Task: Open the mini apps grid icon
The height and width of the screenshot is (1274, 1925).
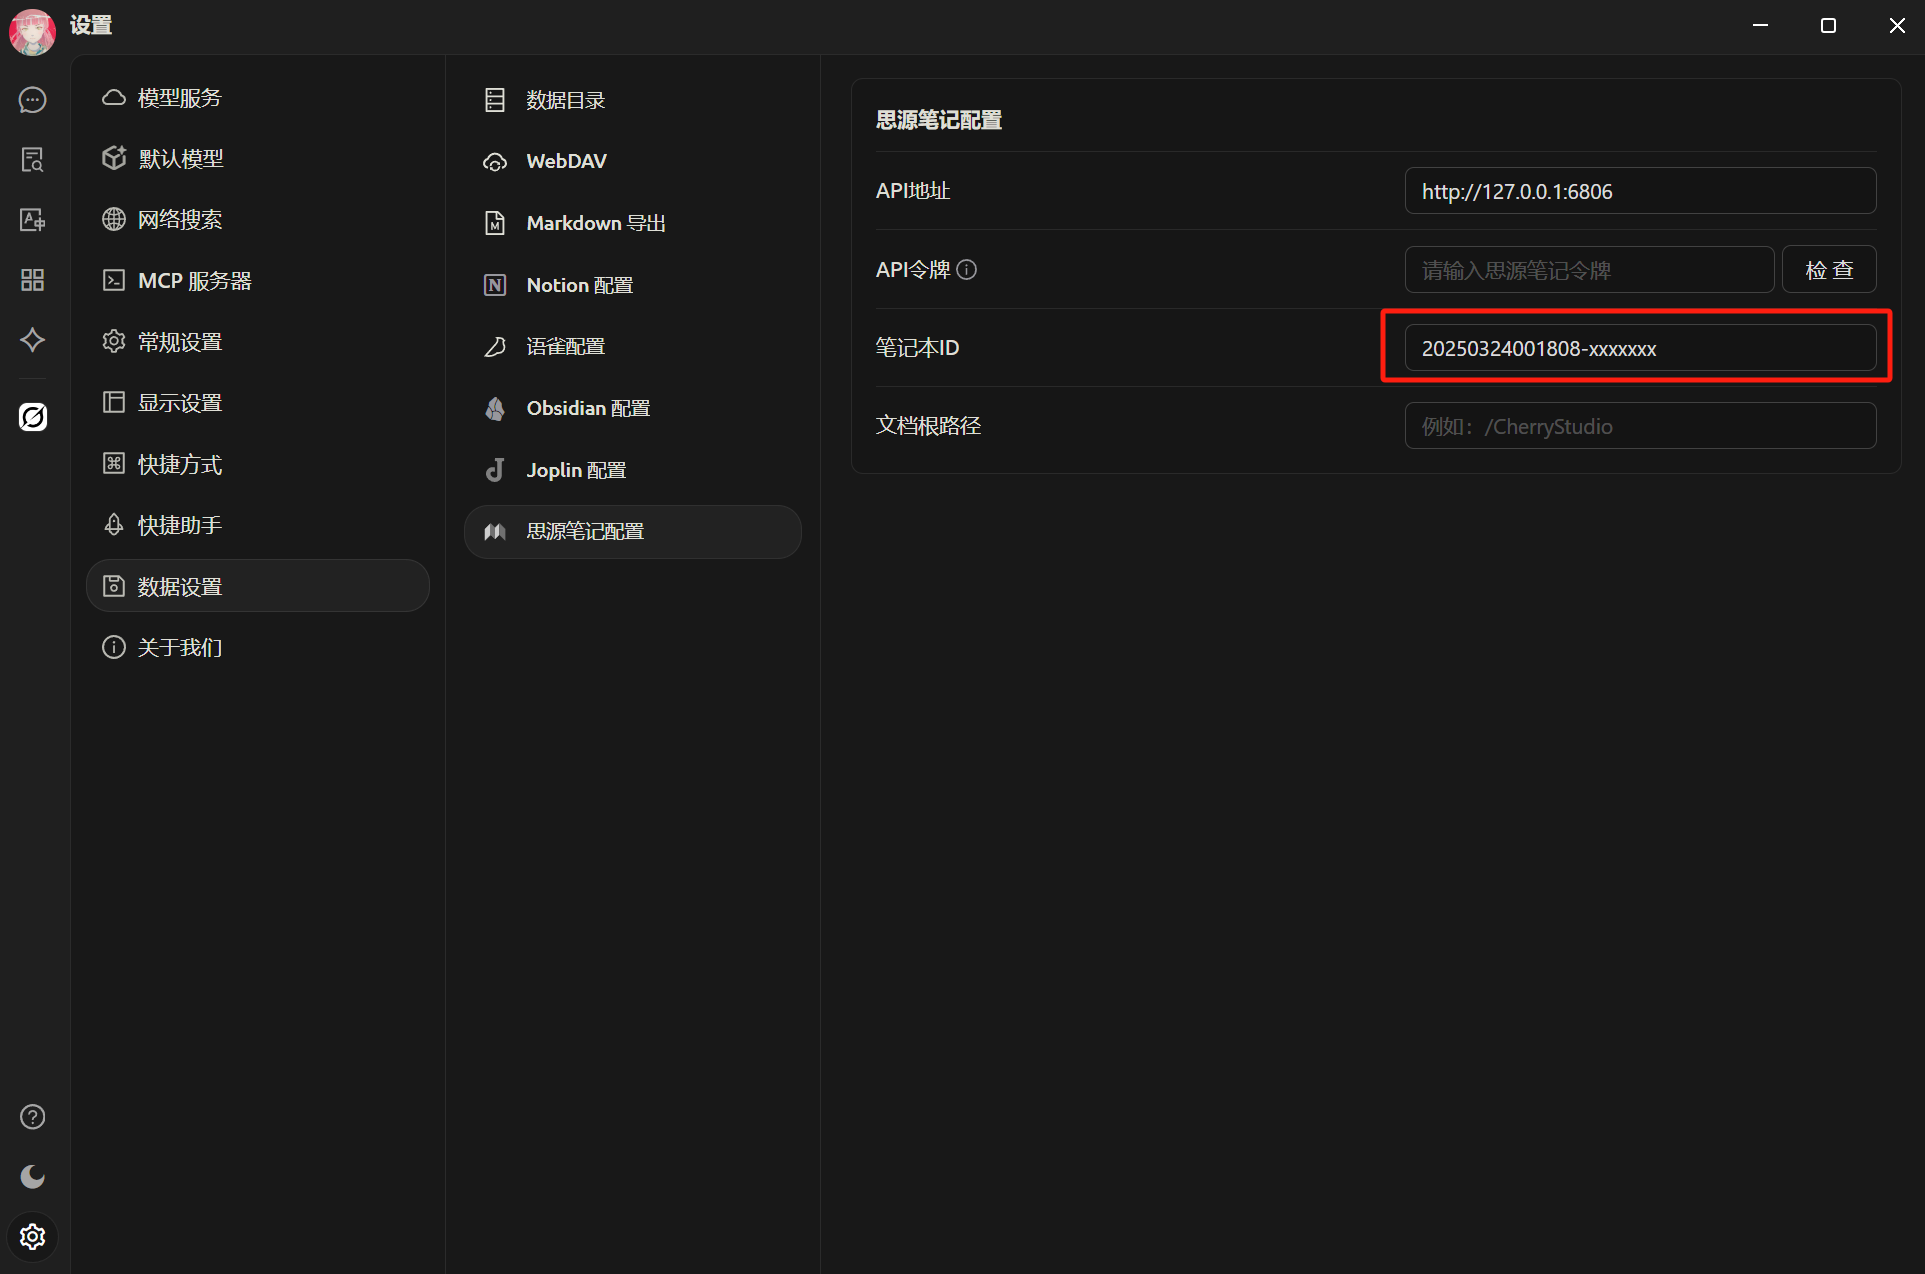Action: click(x=33, y=280)
